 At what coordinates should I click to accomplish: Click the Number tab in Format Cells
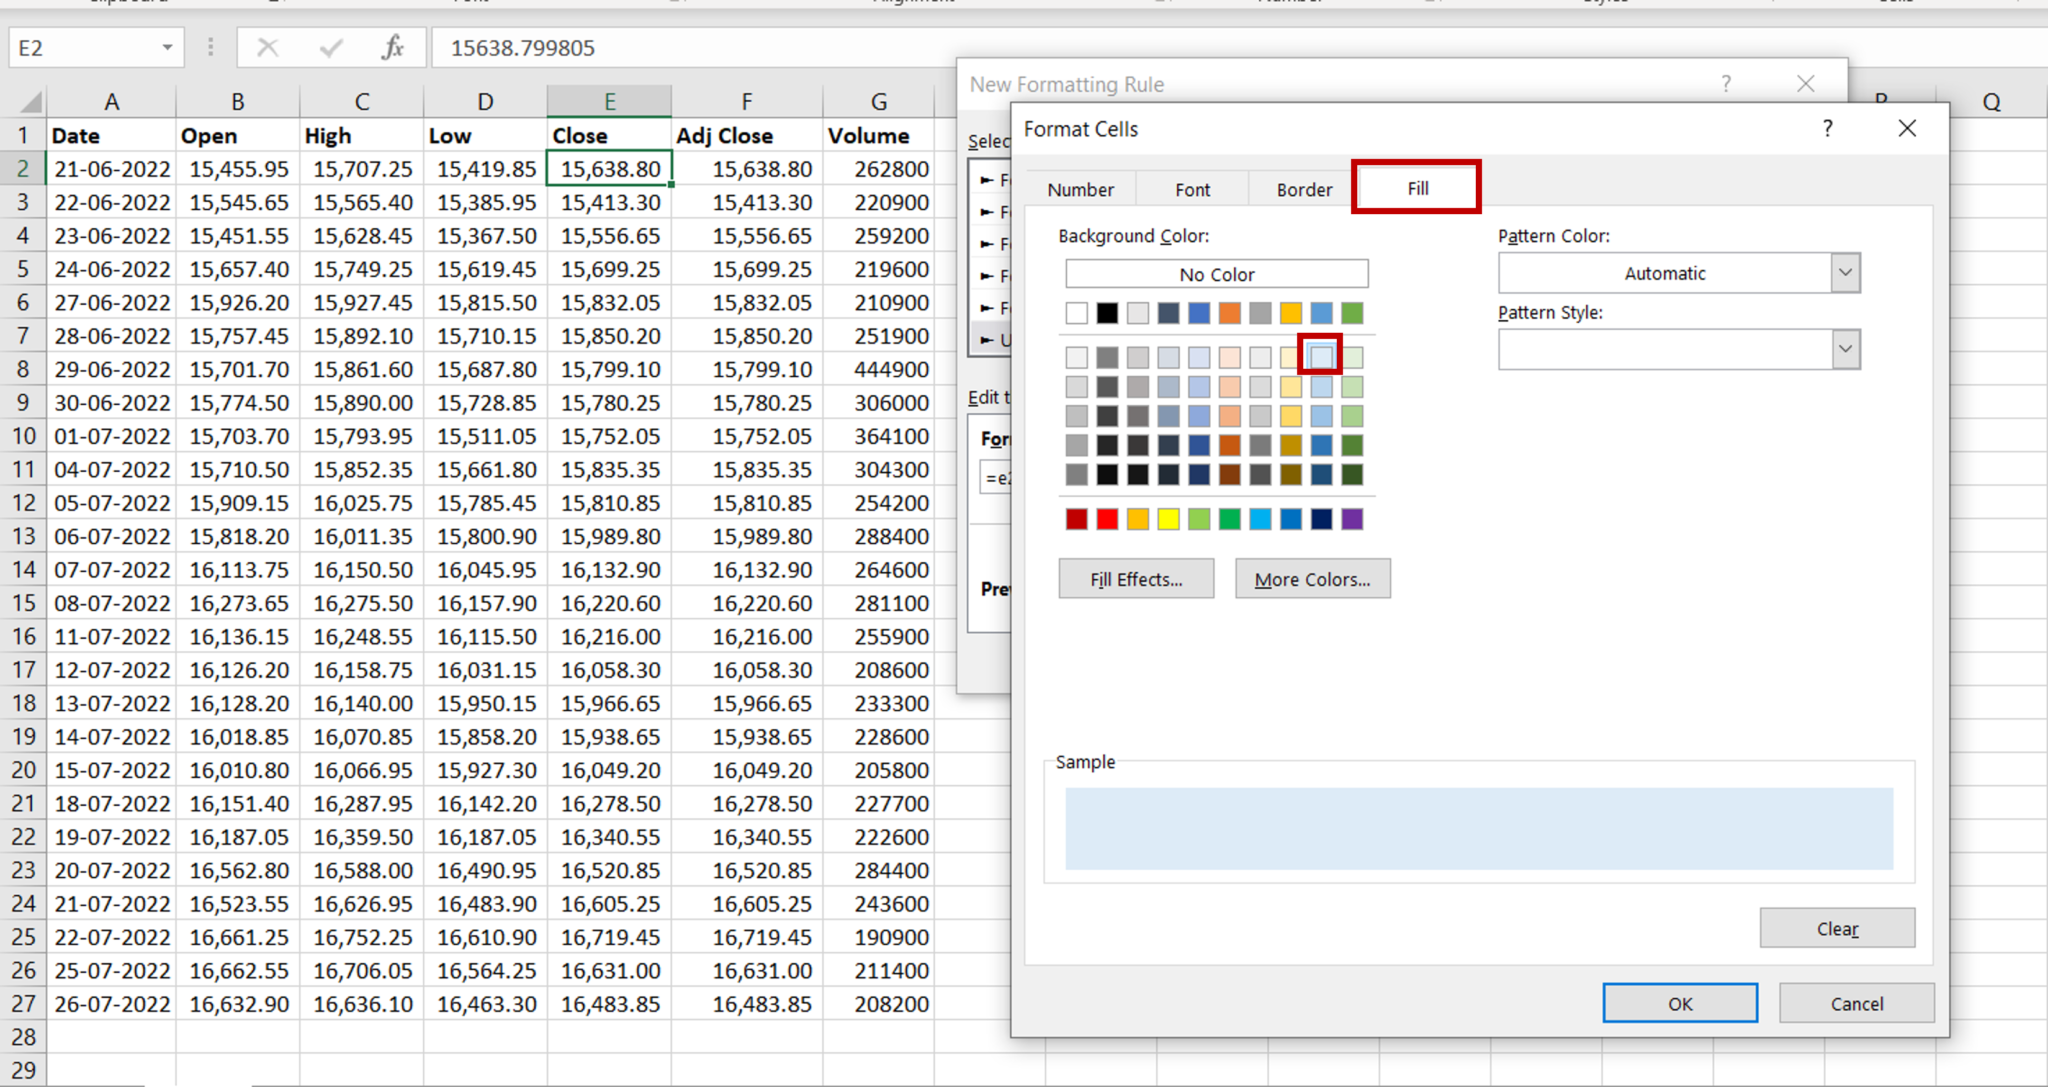click(1078, 188)
